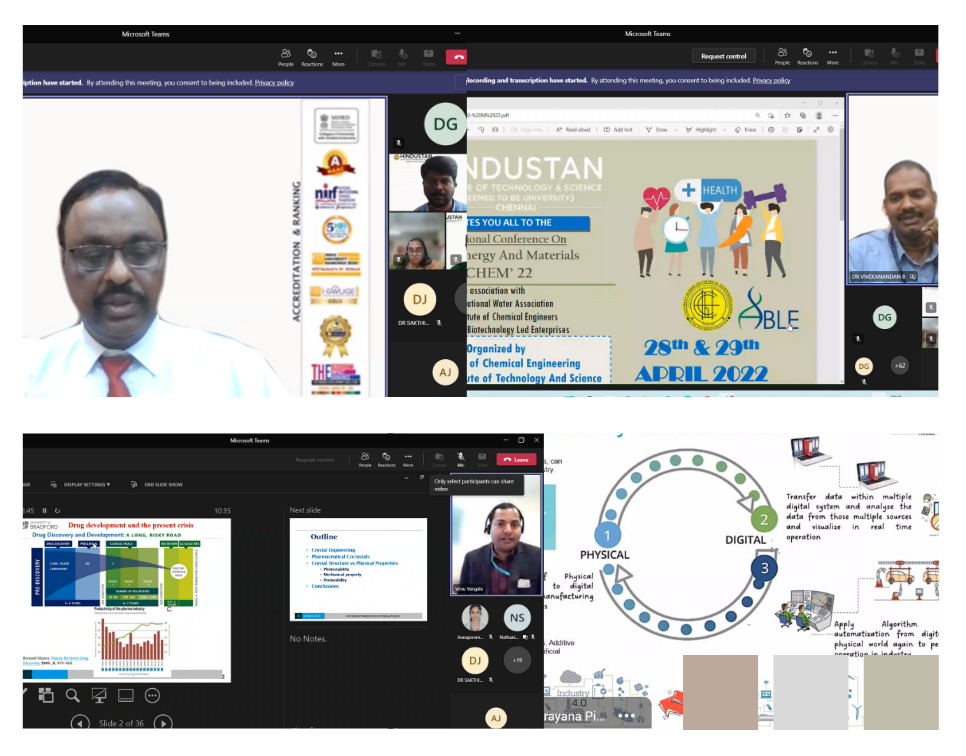Select DJ avatar in top-left participant panel
This screenshot has height=756, width=966.
pos(420,299)
